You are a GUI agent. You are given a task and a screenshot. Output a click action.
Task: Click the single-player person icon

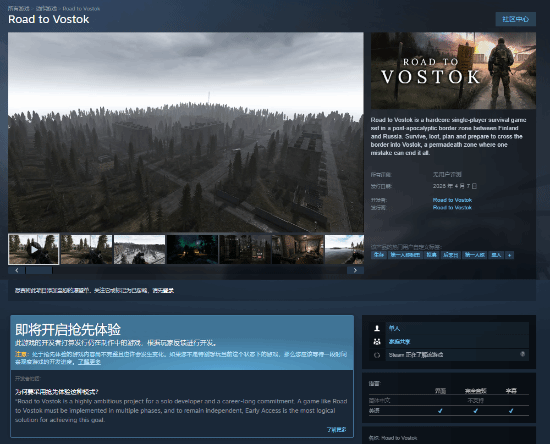[377, 328]
